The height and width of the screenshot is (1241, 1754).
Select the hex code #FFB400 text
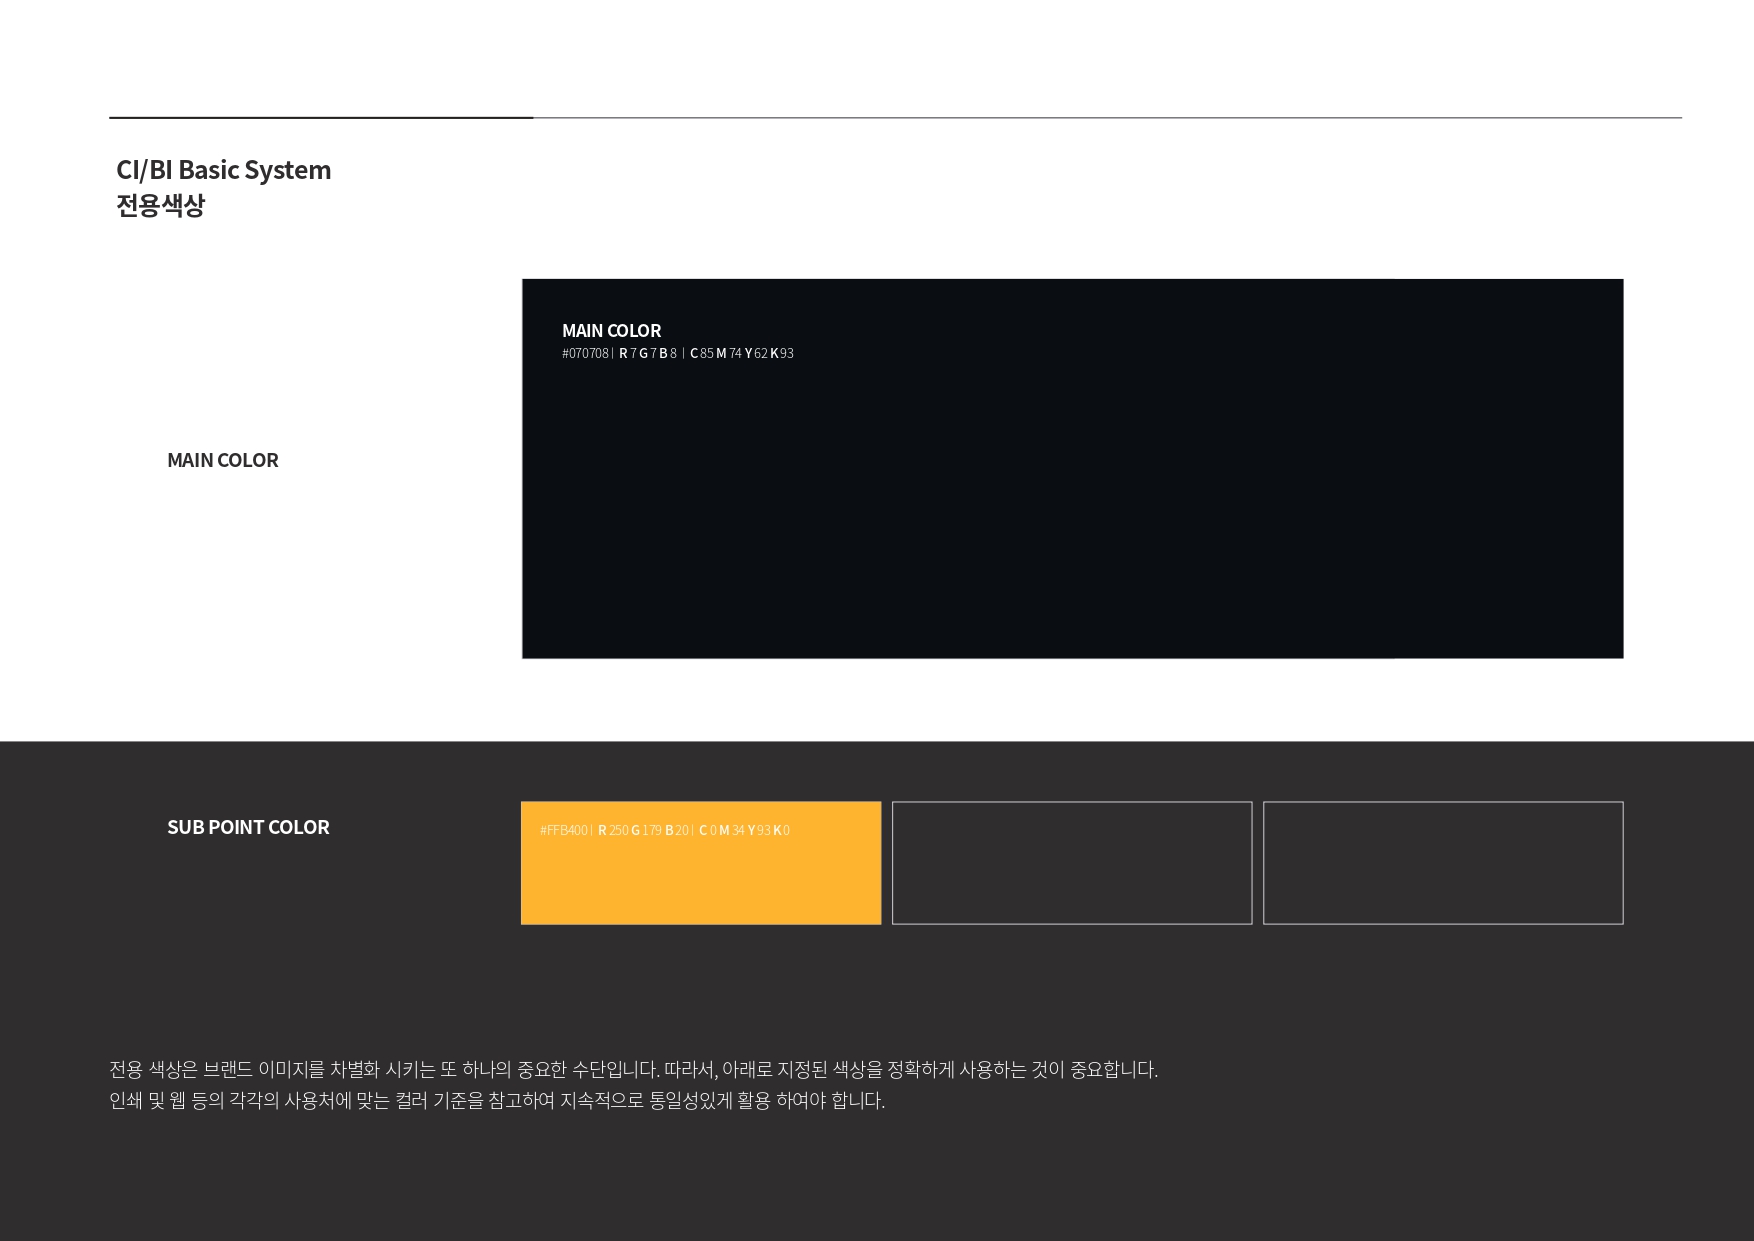tap(564, 831)
